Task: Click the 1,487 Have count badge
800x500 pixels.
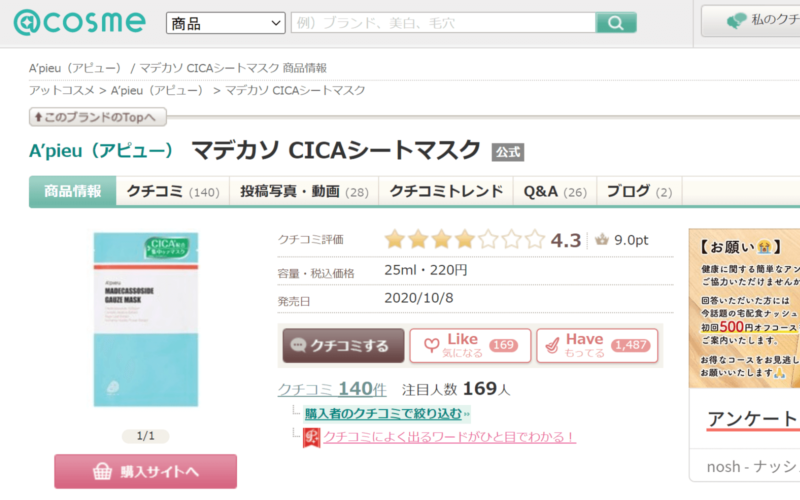Action: pos(631,345)
